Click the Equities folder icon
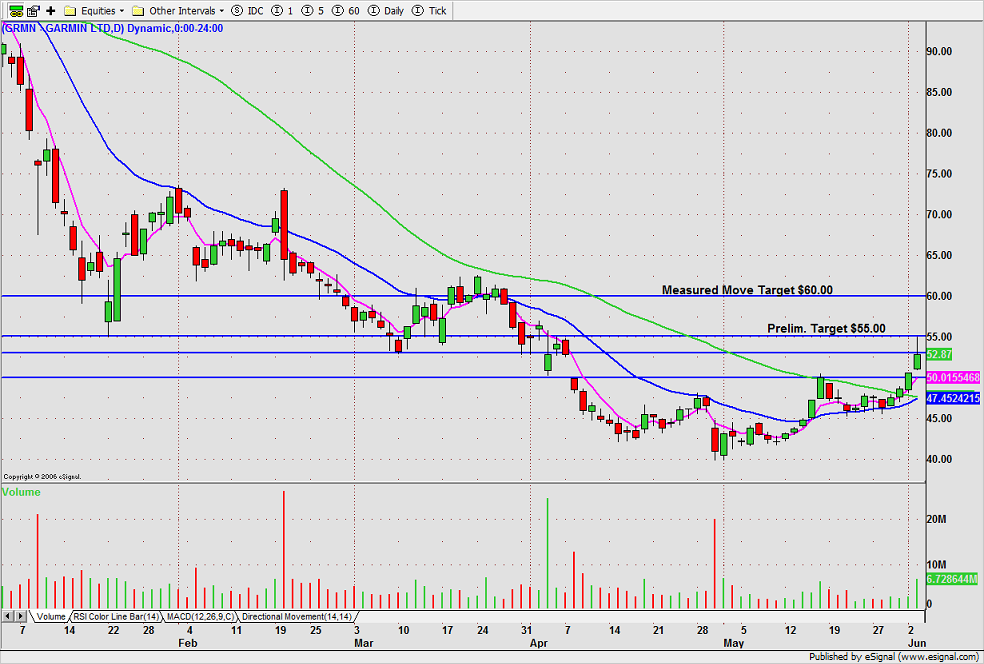The image size is (984, 664). pos(70,11)
